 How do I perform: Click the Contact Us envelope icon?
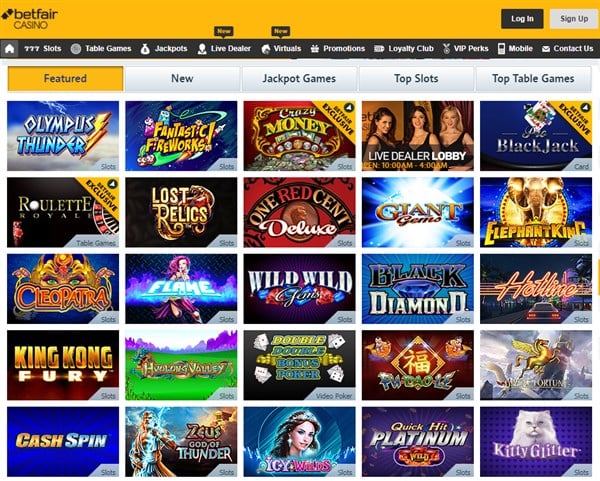coord(546,49)
